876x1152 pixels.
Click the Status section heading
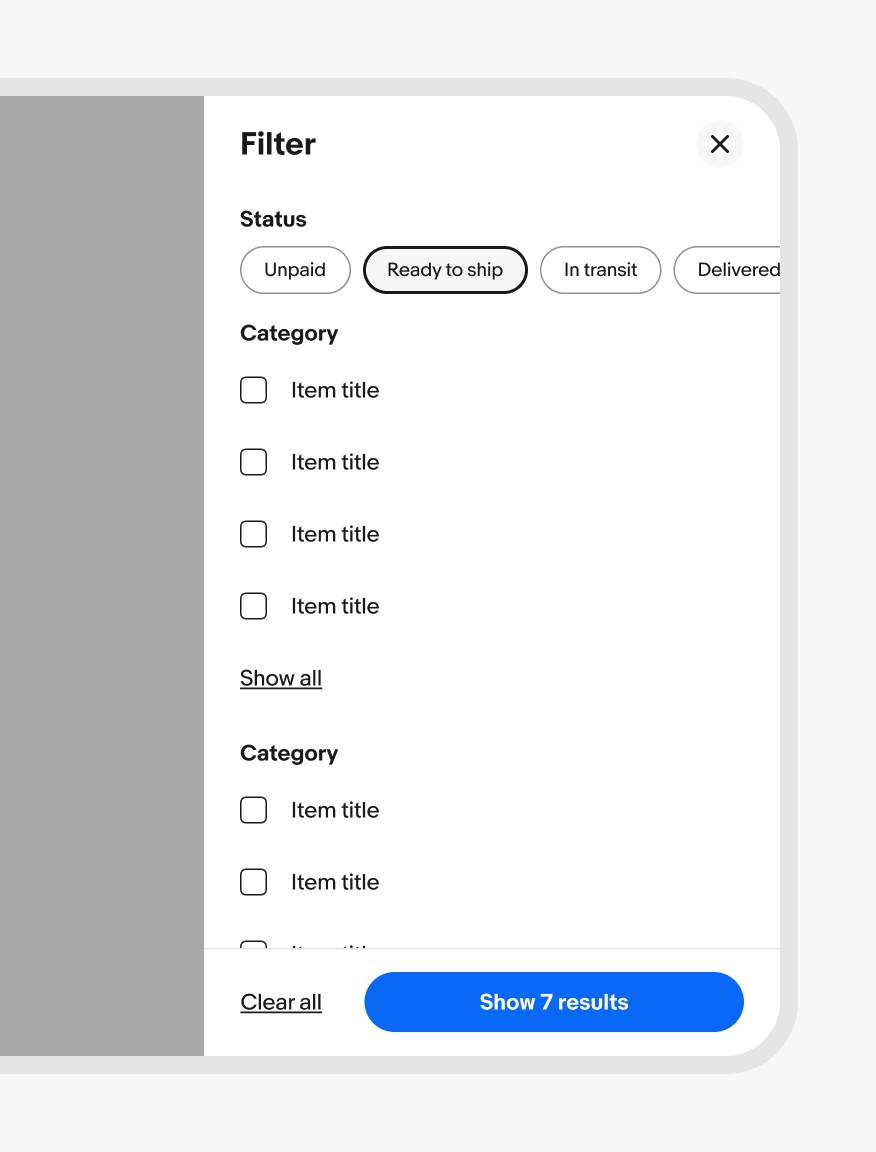pos(273,219)
